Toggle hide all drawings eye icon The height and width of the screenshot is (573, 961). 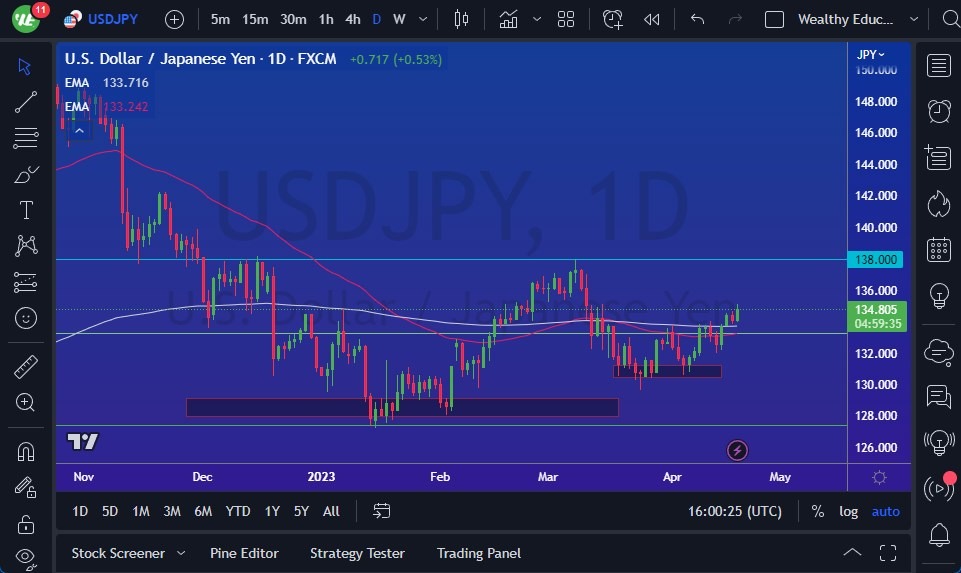coord(26,557)
